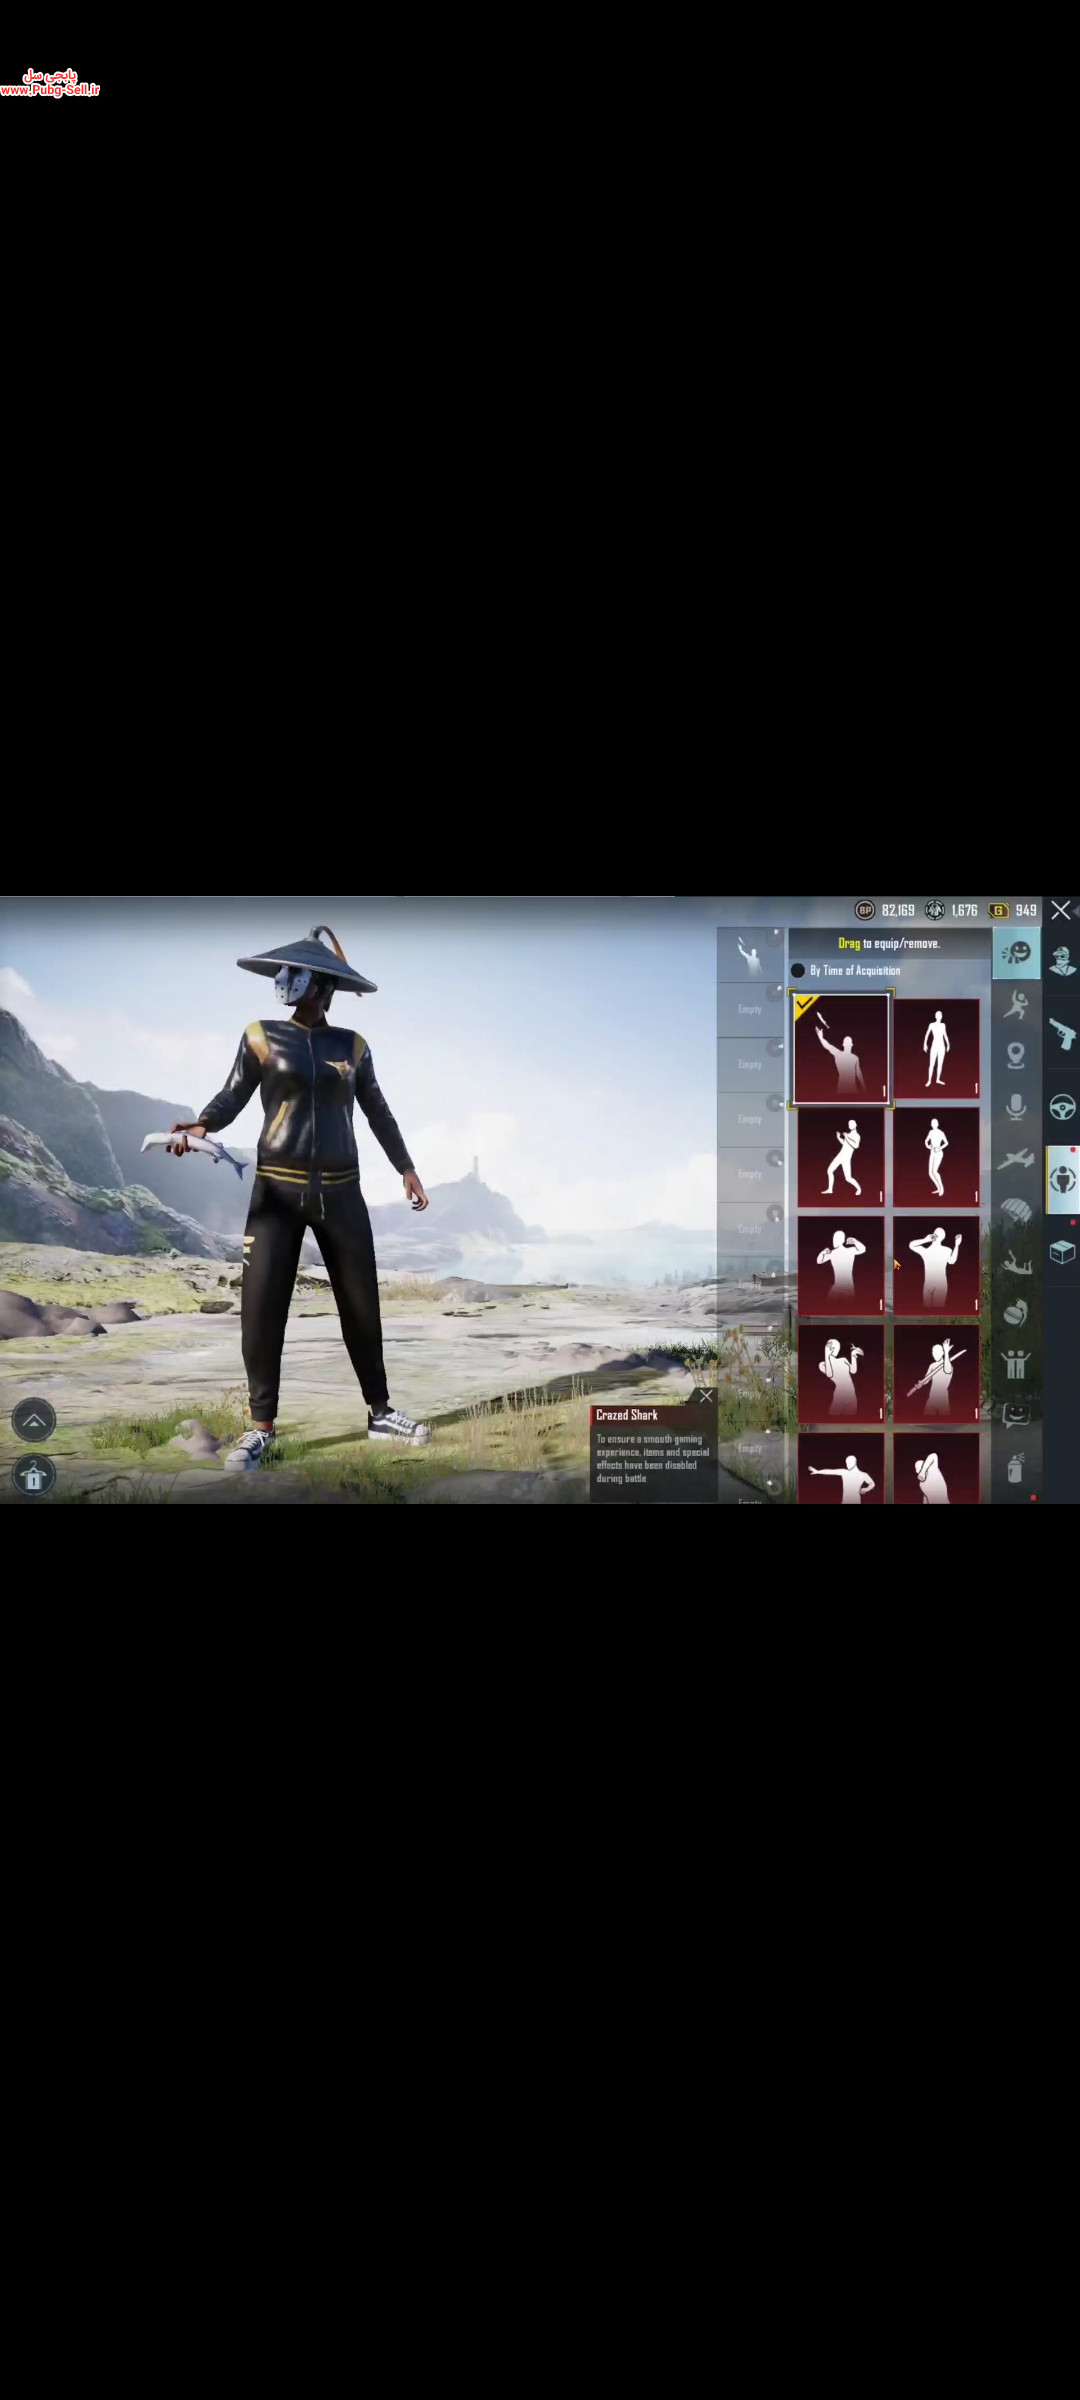1080x2400 pixels.
Task: Select the chat smiley bubble icon
Action: (x=1016, y=1415)
